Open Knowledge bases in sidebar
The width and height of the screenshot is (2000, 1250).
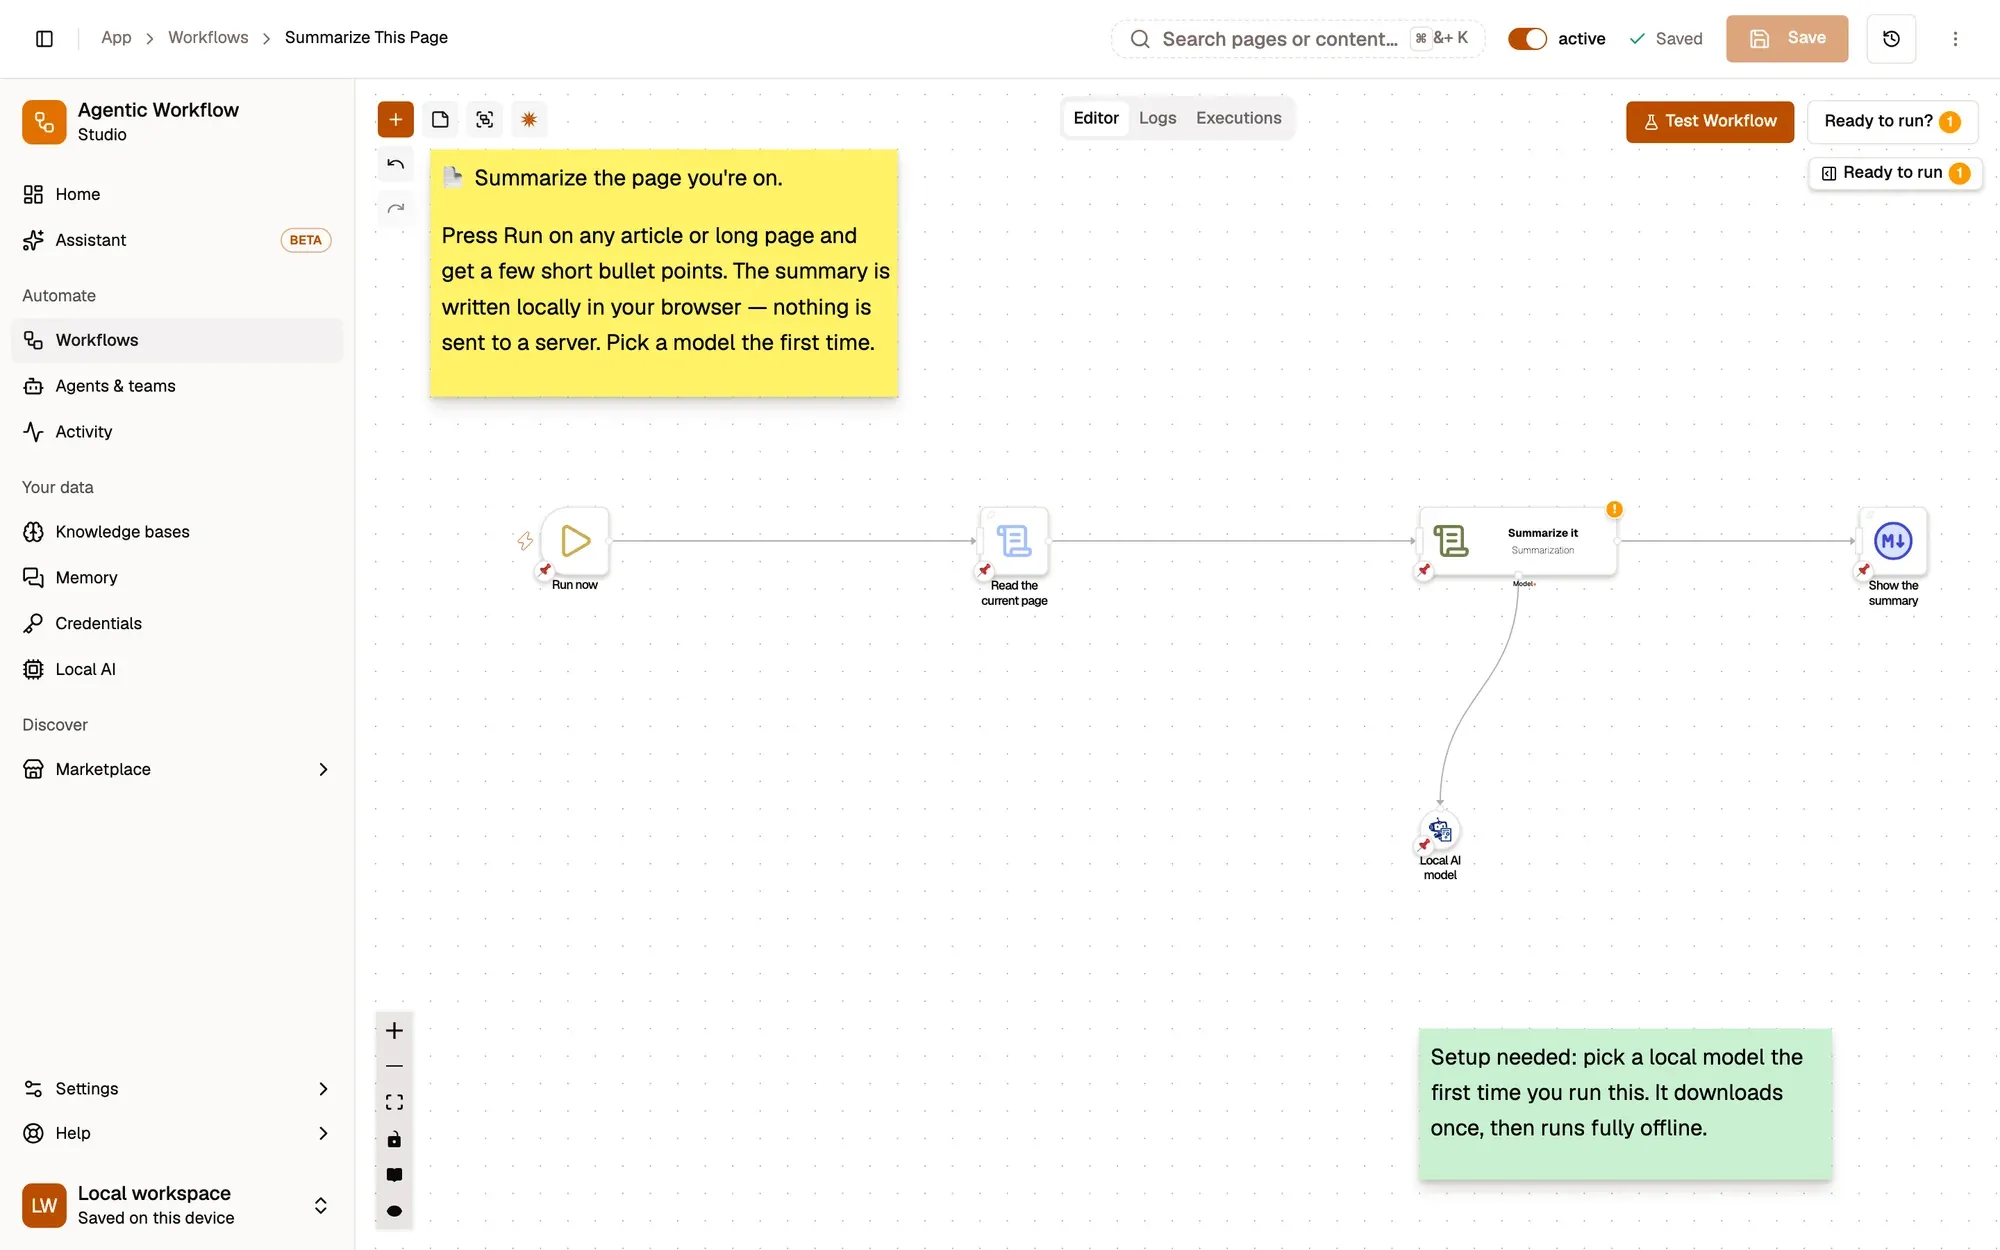tap(177, 532)
